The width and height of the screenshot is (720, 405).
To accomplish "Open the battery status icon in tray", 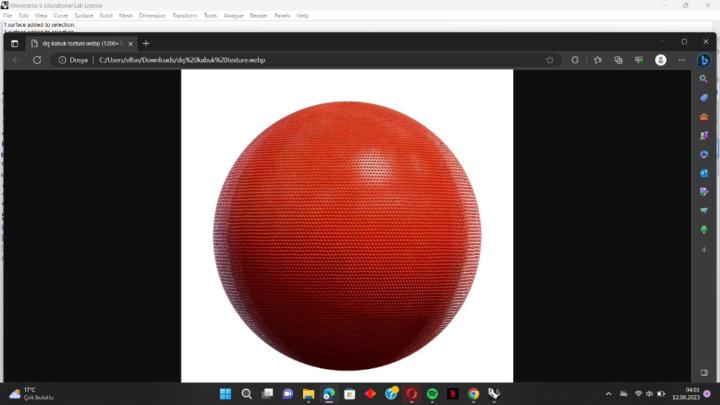I will coord(661,394).
